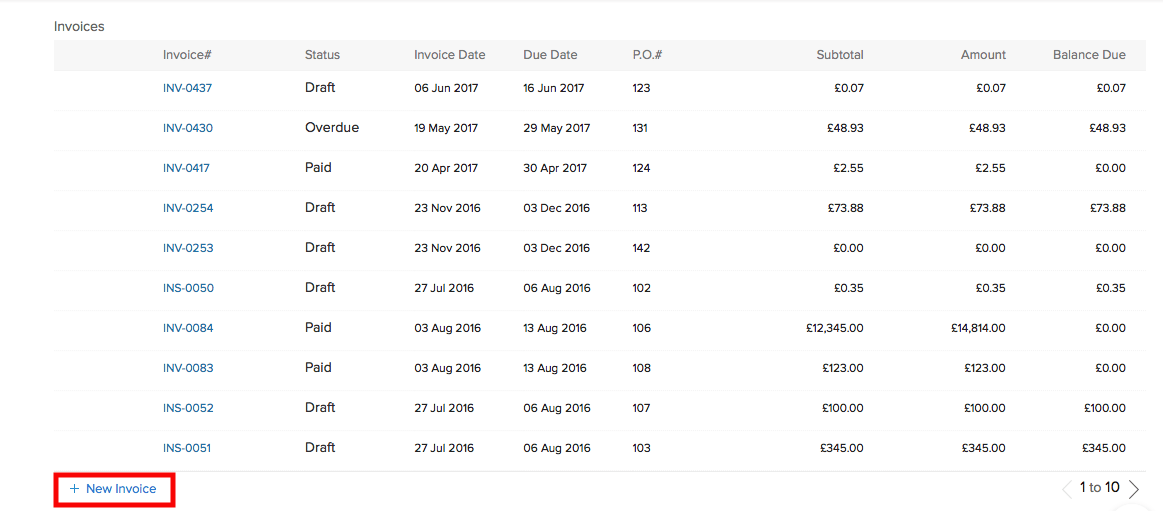This screenshot has width=1163, height=511.
Task: Click the New Invoice button
Action: (x=114, y=489)
